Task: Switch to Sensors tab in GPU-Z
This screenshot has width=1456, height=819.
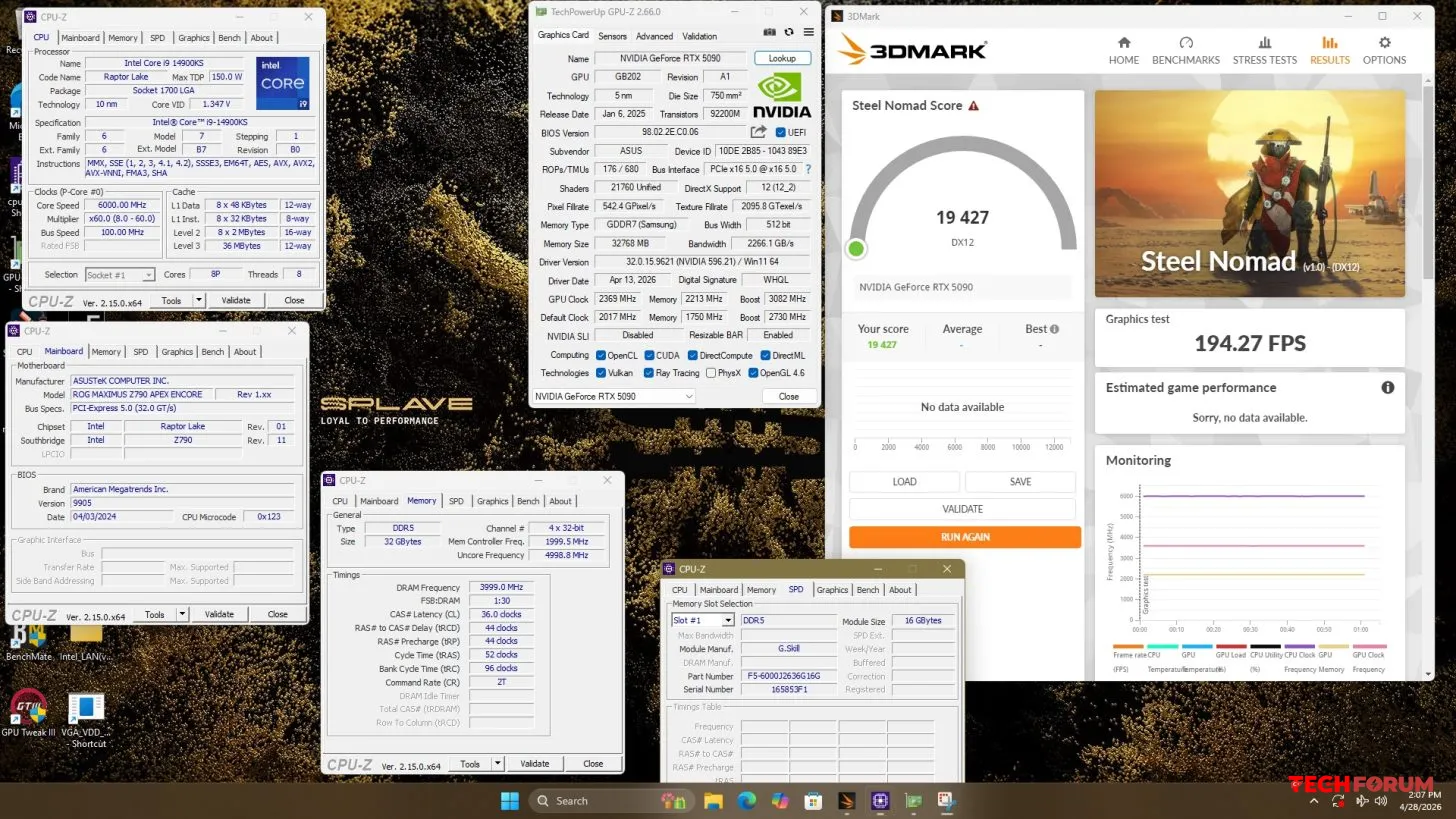Action: 612,36
